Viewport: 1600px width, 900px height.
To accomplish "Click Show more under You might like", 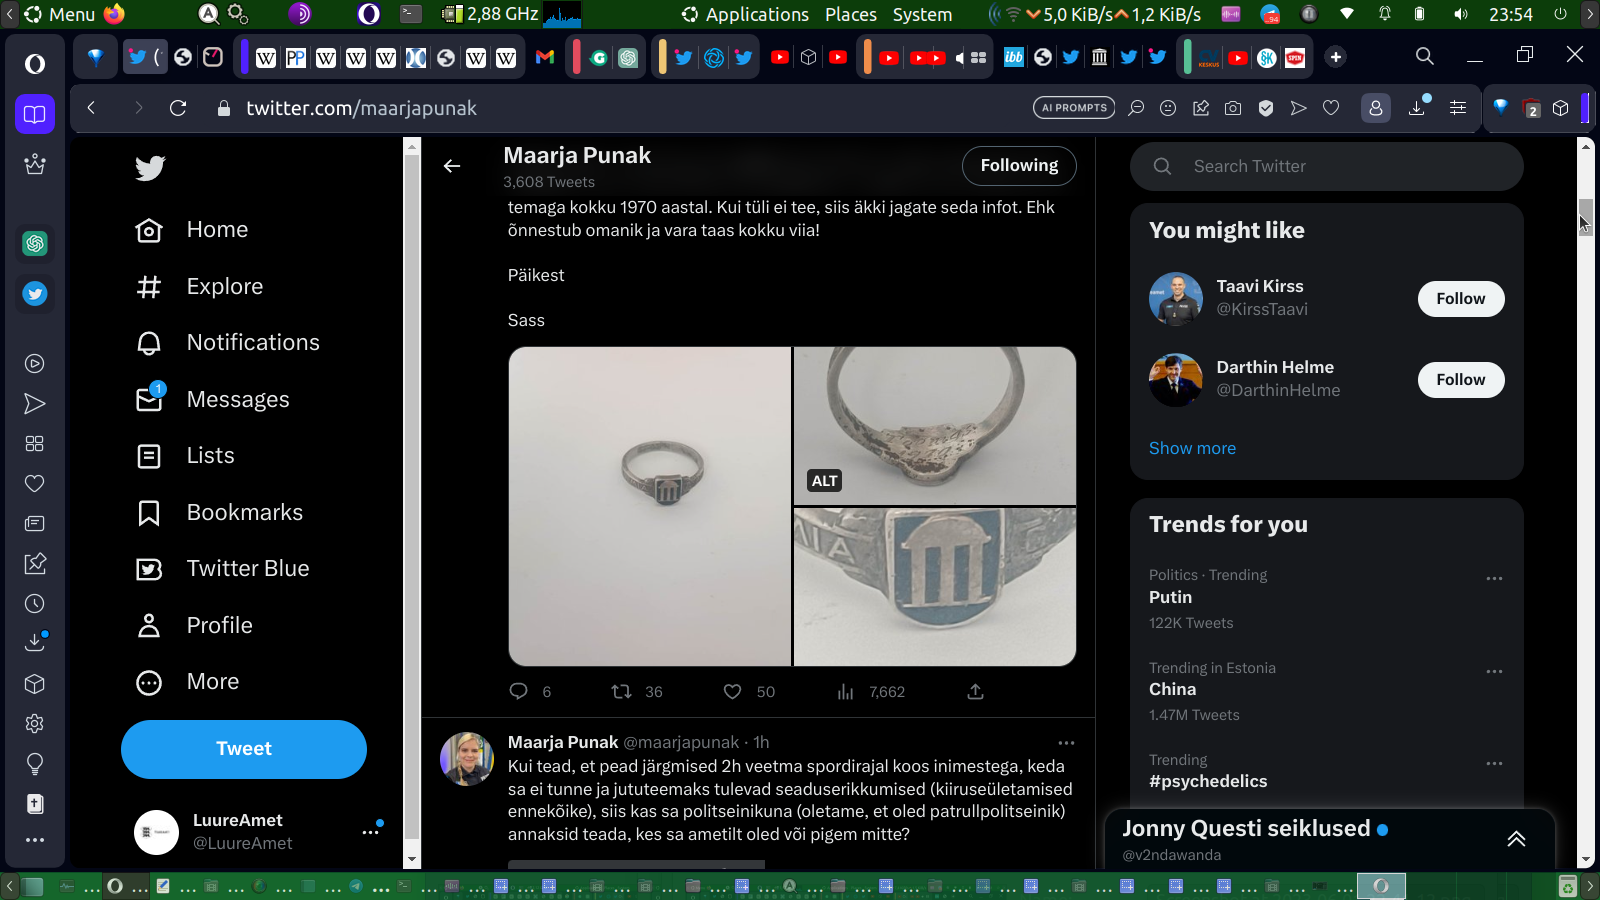I will pyautogui.click(x=1192, y=448).
